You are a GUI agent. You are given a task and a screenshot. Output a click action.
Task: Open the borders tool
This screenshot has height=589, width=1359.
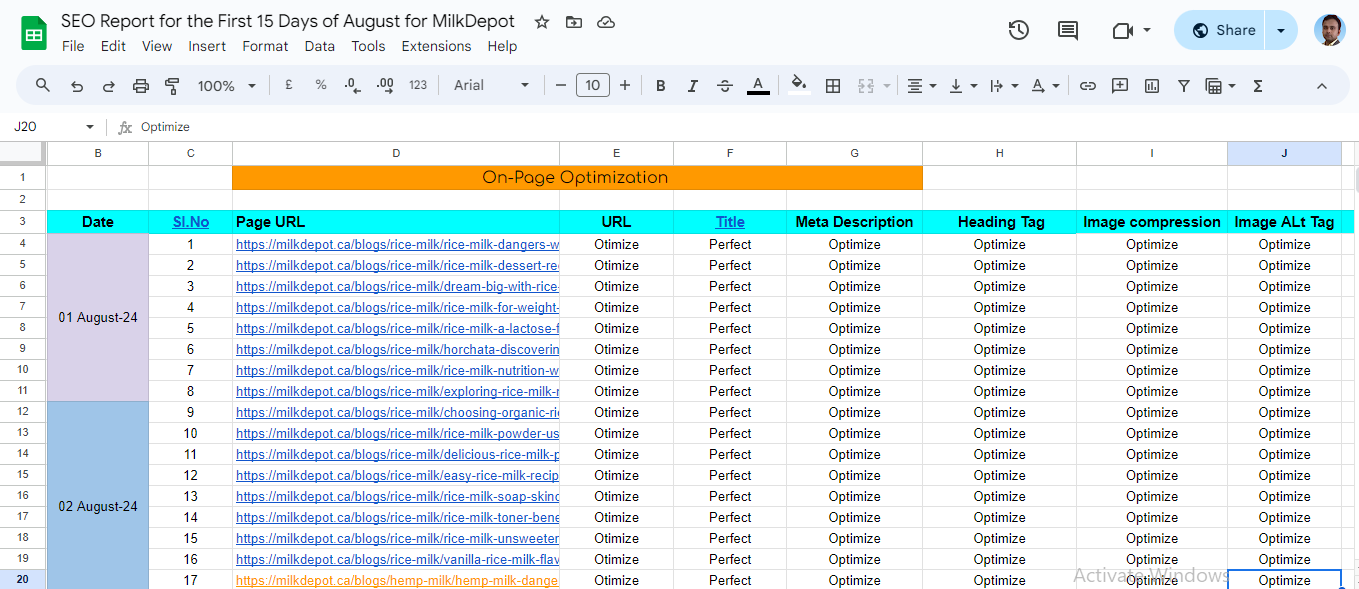pos(832,86)
